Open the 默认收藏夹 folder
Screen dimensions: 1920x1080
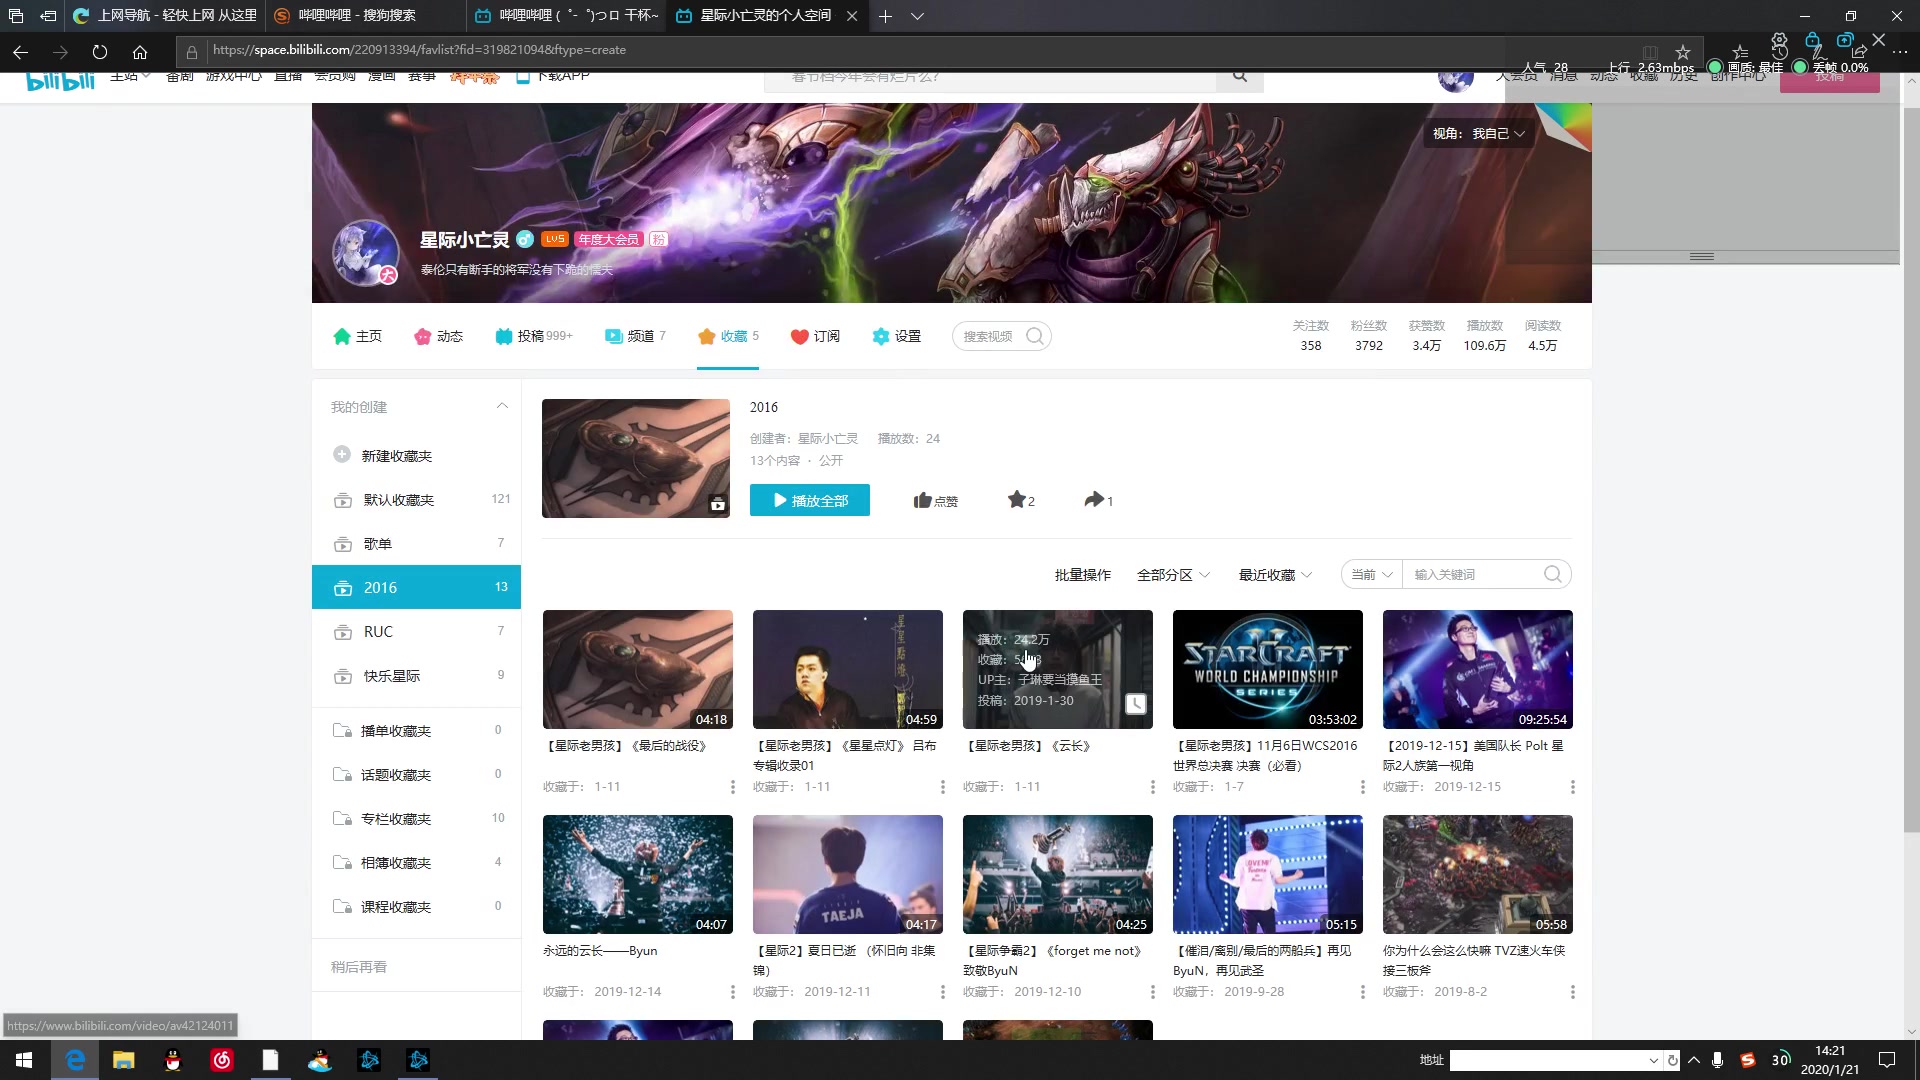[x=416, y=500]
